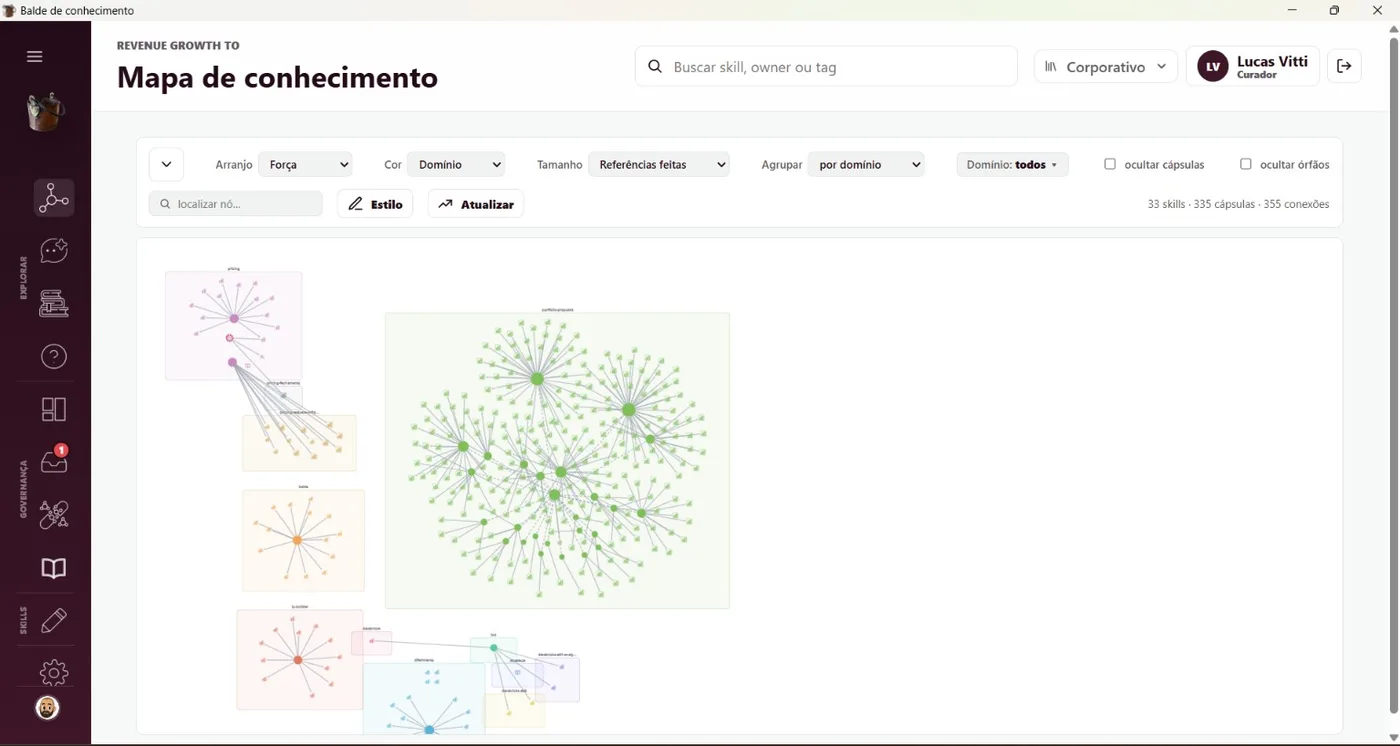Image resolution: width=1400 pixels, height=746 pixels.
Task: Click the Atualizar button
Action: pos(476,204)
